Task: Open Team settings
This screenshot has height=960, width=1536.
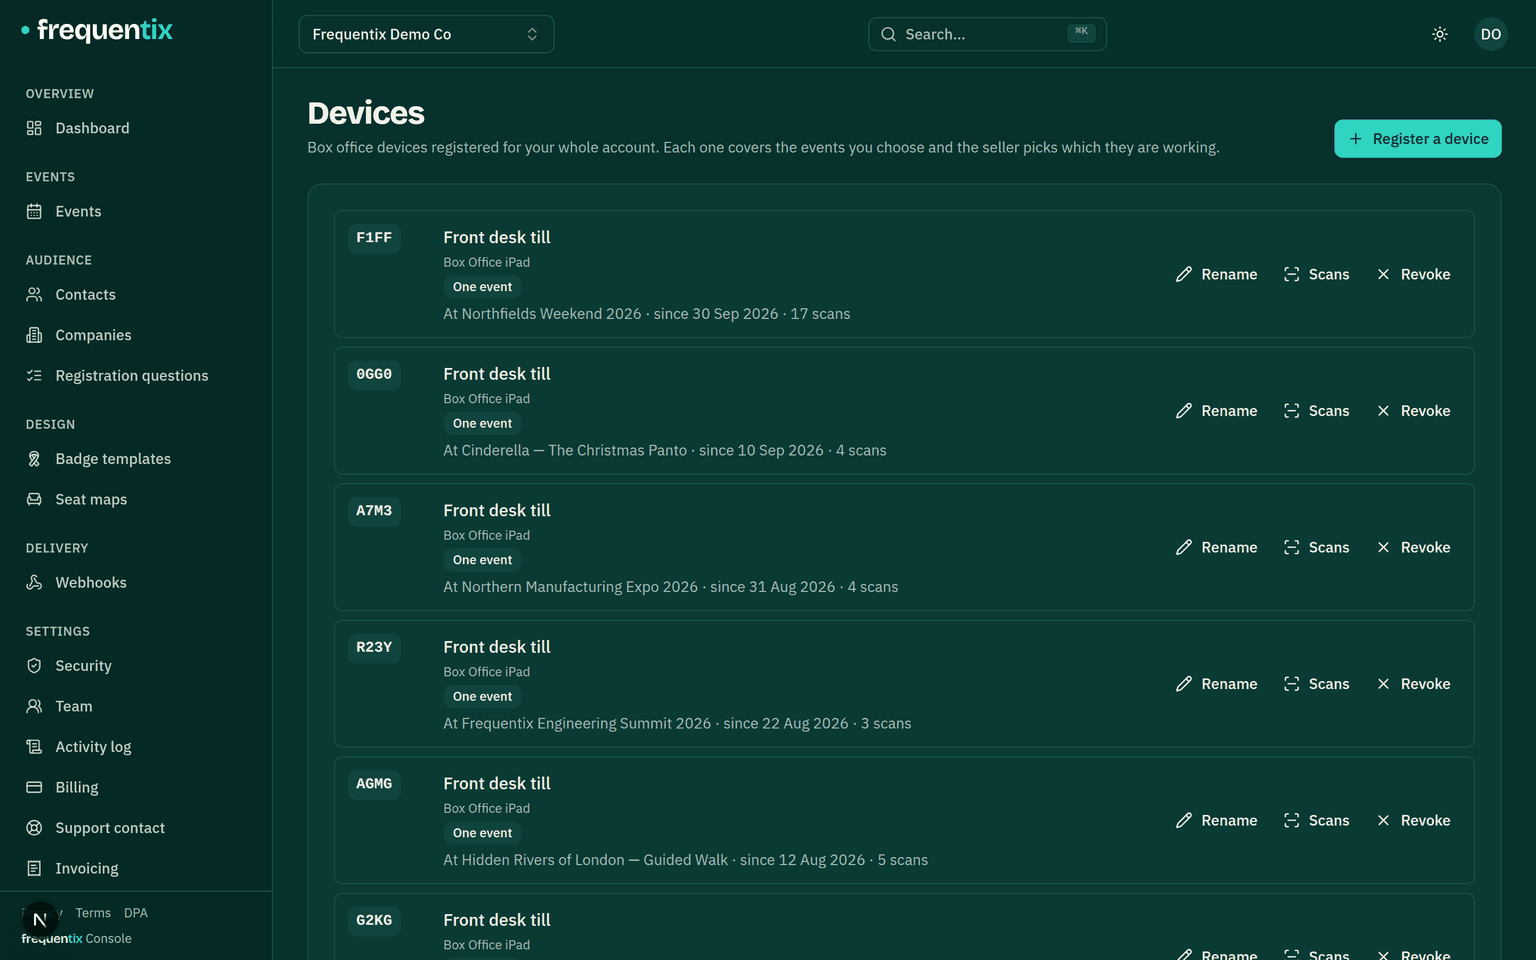Action: click(x=136, y=706)
